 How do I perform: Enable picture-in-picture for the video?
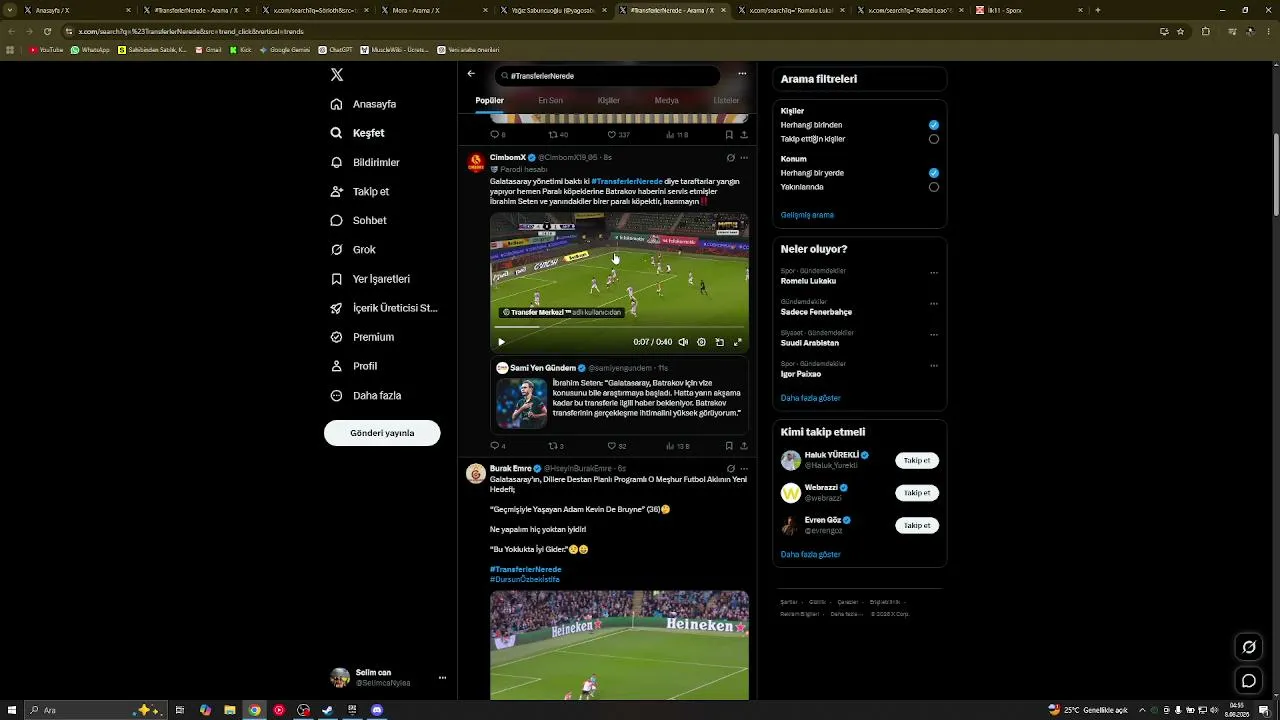click(719, 342)
